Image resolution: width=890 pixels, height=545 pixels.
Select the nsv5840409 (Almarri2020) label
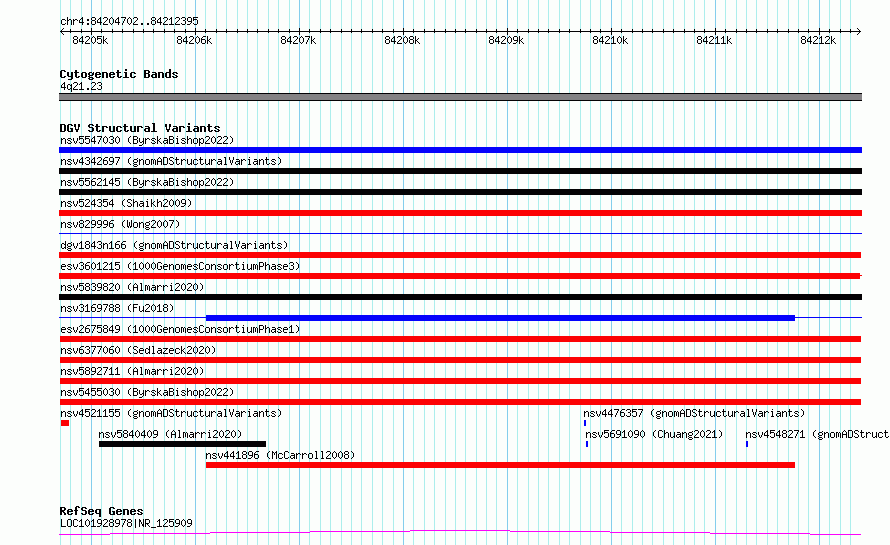[x=170, y=434]
